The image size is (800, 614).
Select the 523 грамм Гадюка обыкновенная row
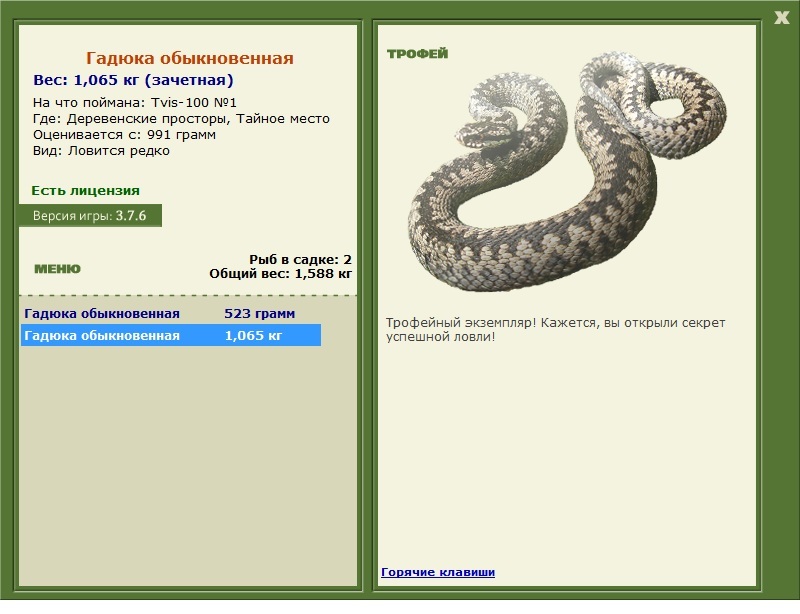click(x=170, y=313)
